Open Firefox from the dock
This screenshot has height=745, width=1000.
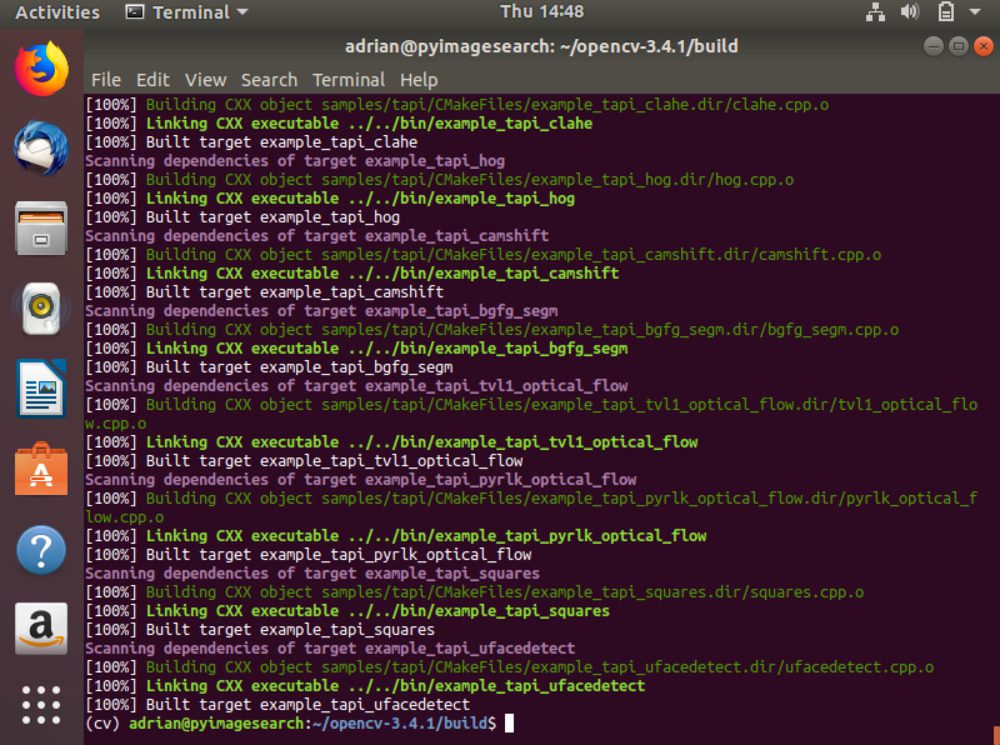pyautogui.click(x=41, y=69)
